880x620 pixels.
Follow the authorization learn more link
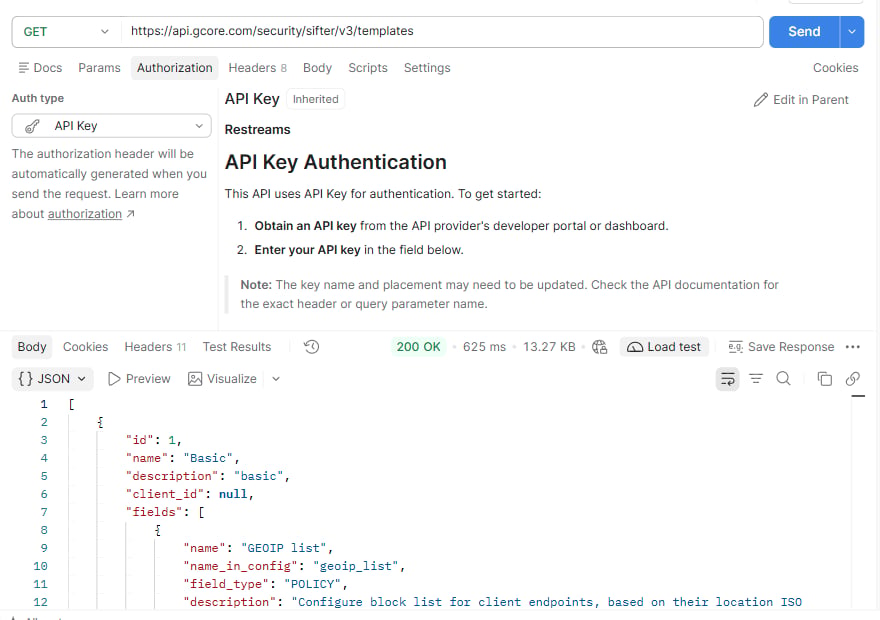pyautogui.click(x=85, y=214)
